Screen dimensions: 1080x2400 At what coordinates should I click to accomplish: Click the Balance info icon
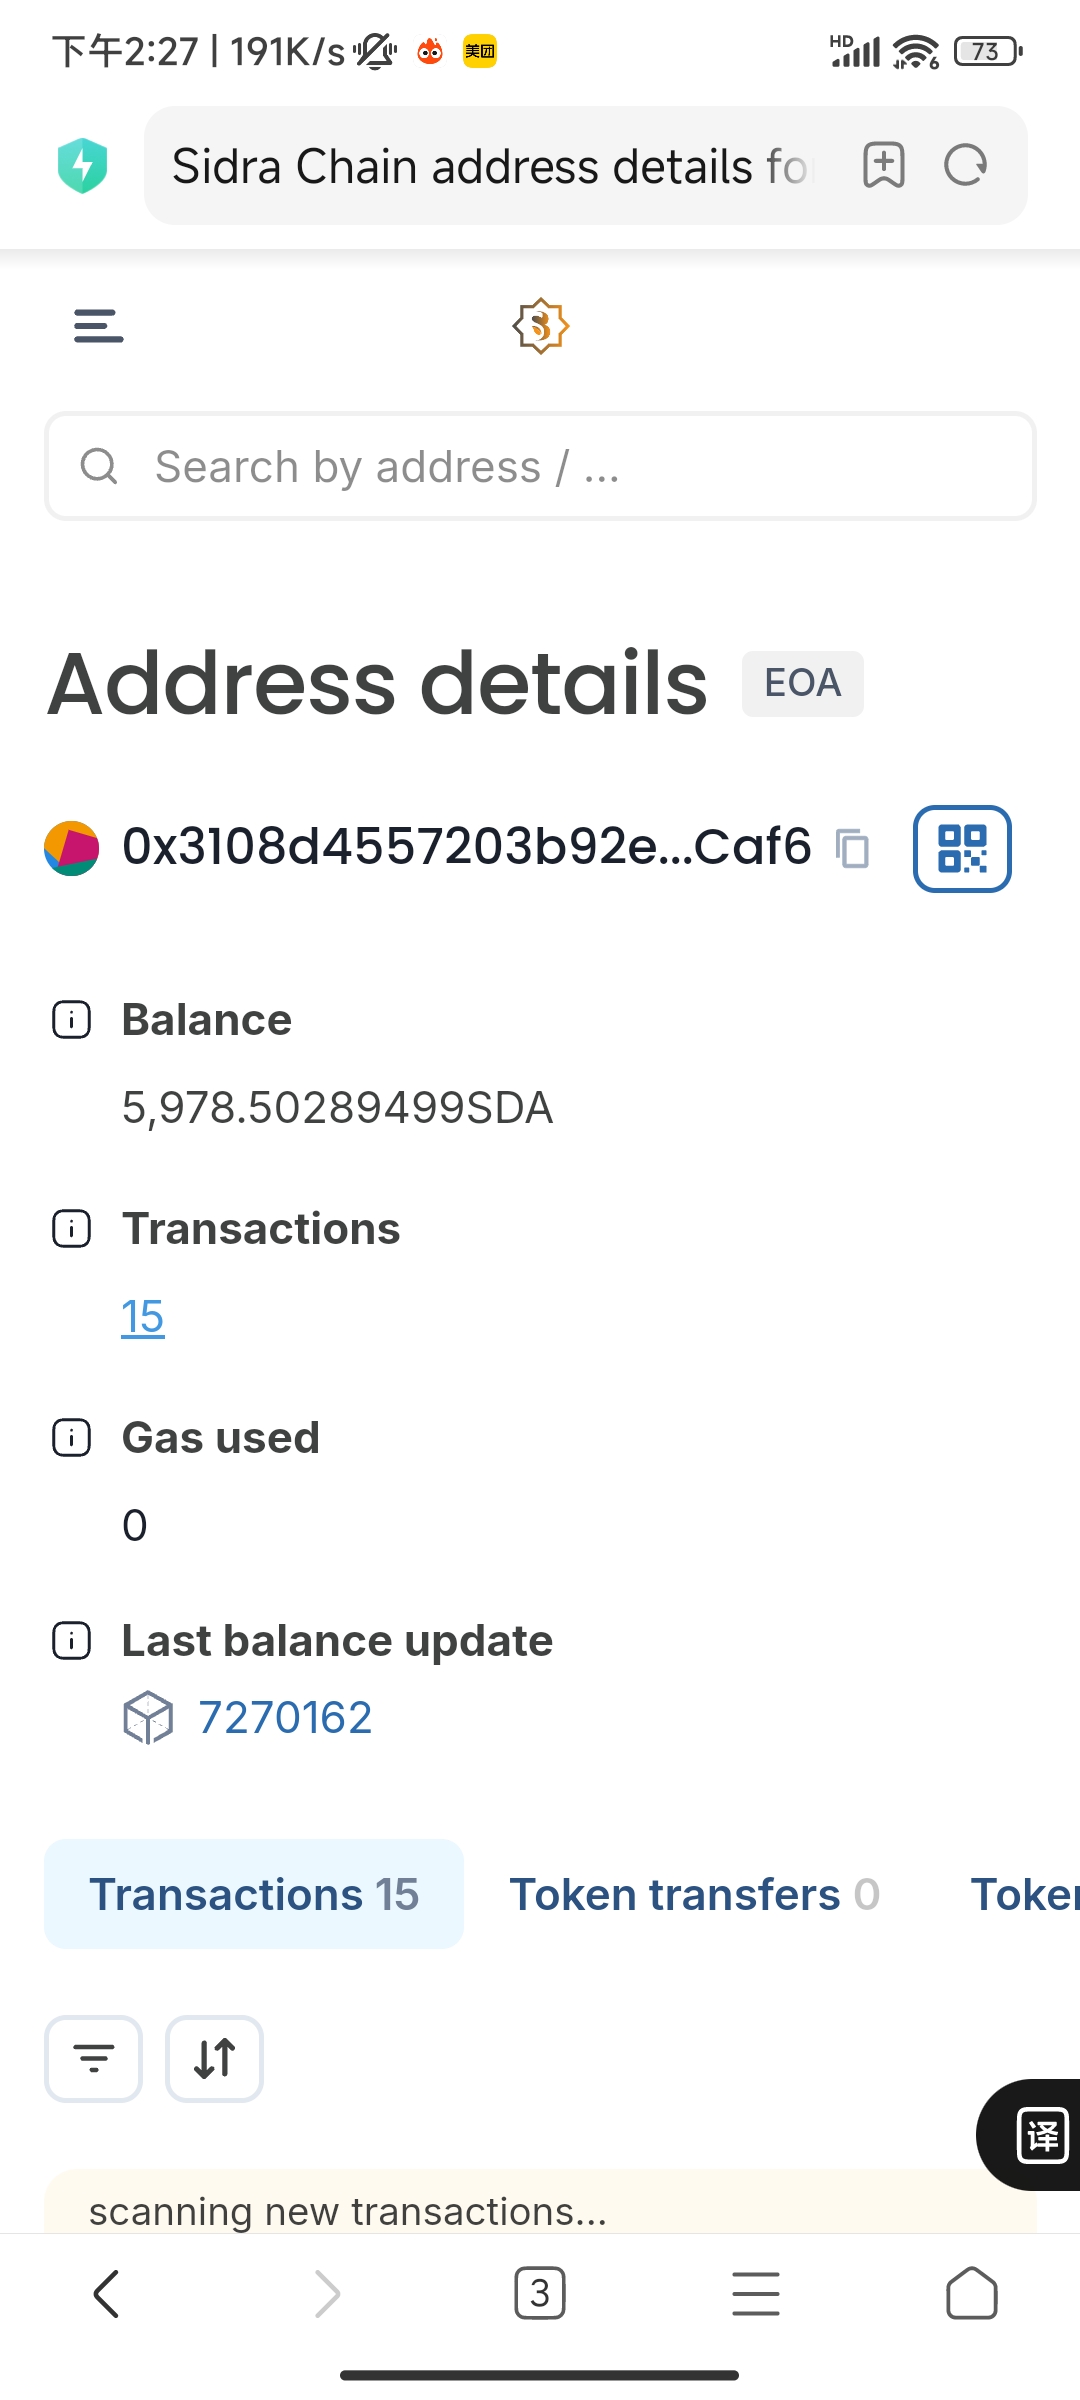pos(71,1020)
